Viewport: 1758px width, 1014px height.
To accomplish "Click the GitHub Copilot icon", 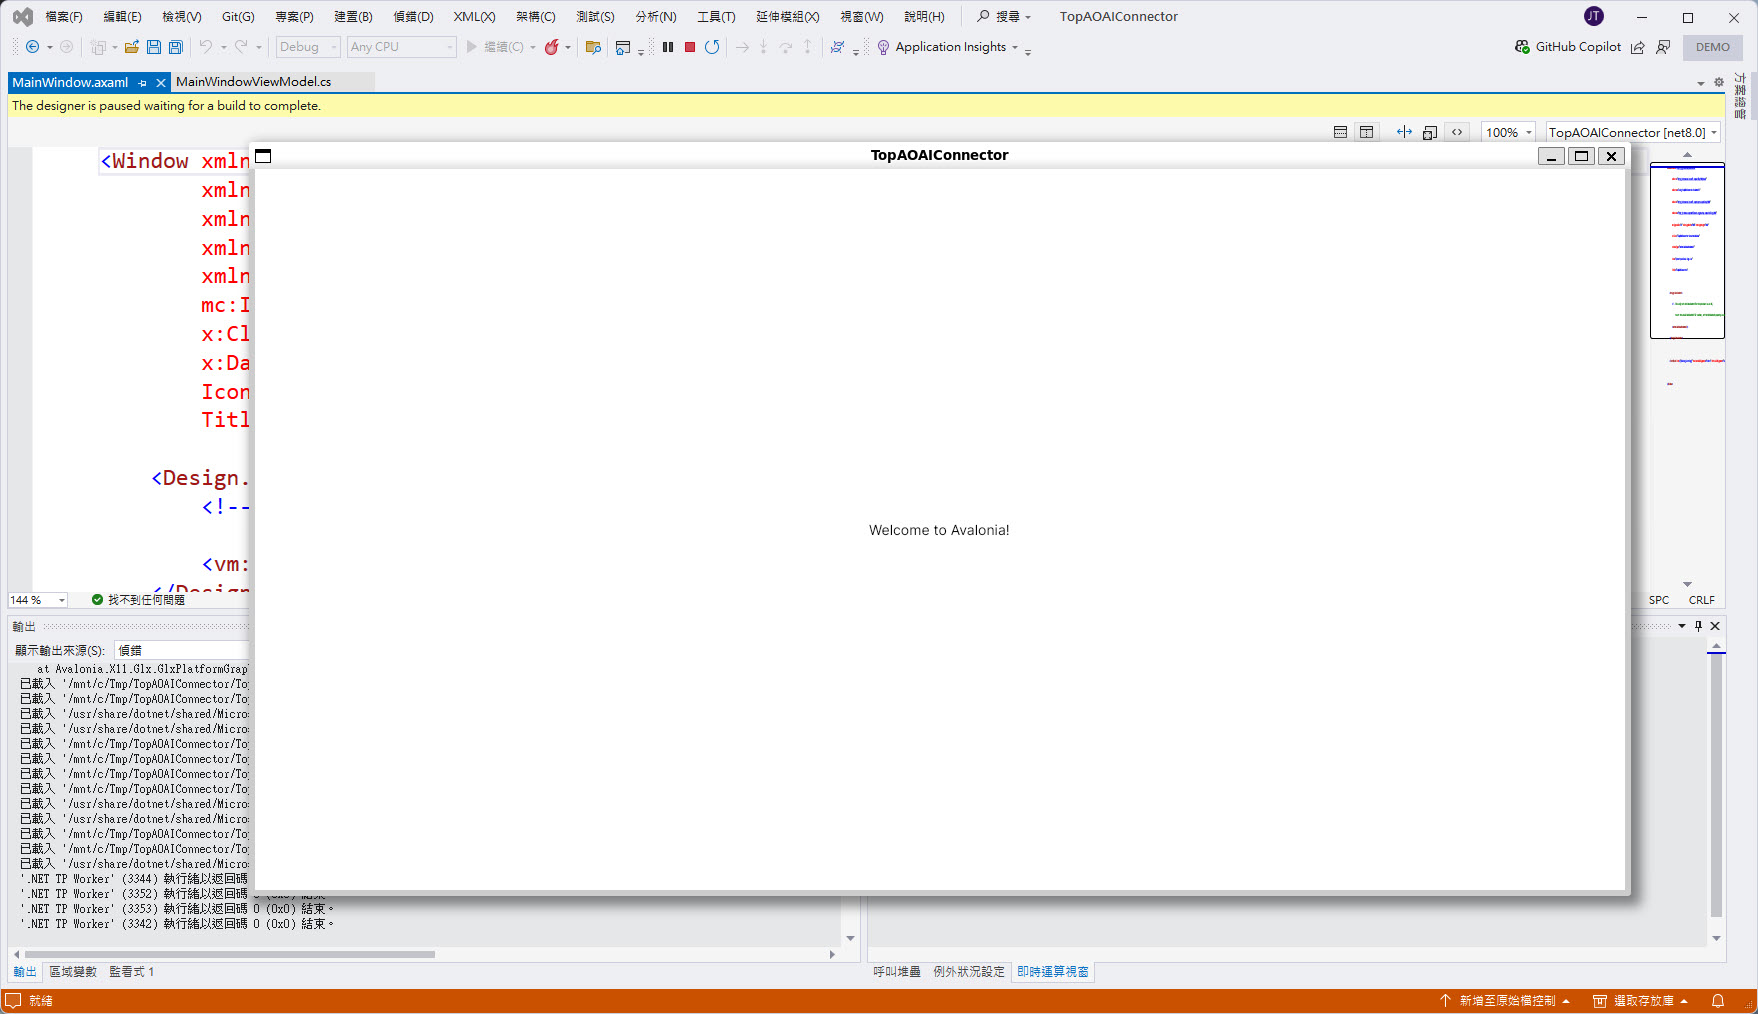I will (1522, 47).
